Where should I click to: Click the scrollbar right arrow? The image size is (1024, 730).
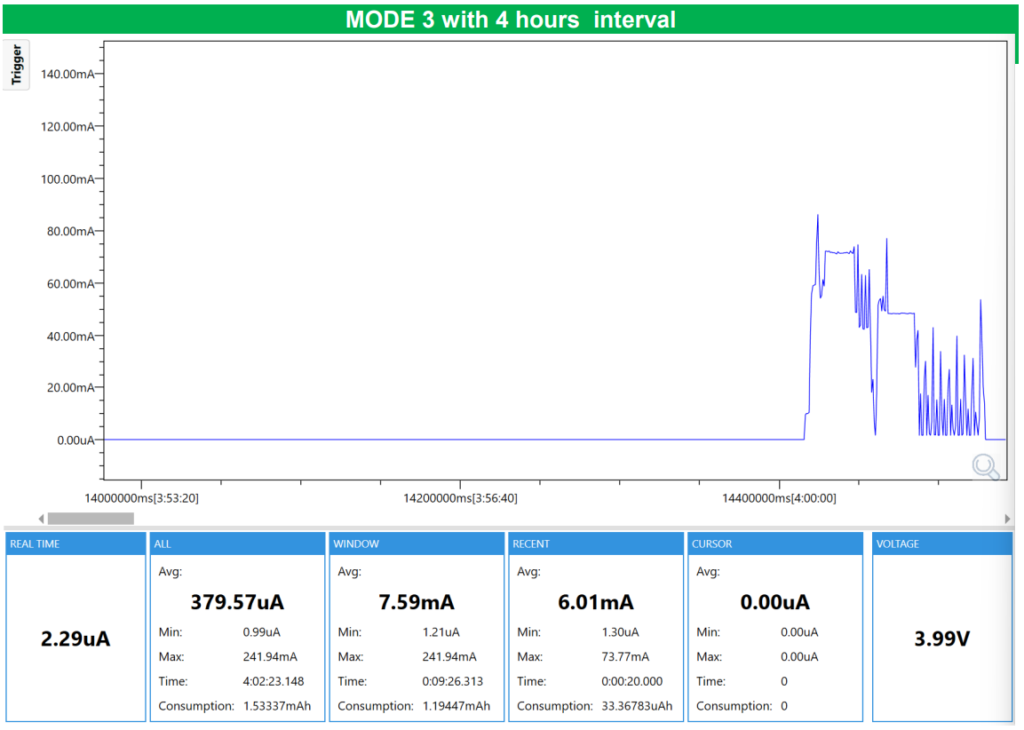(1007, 518)
